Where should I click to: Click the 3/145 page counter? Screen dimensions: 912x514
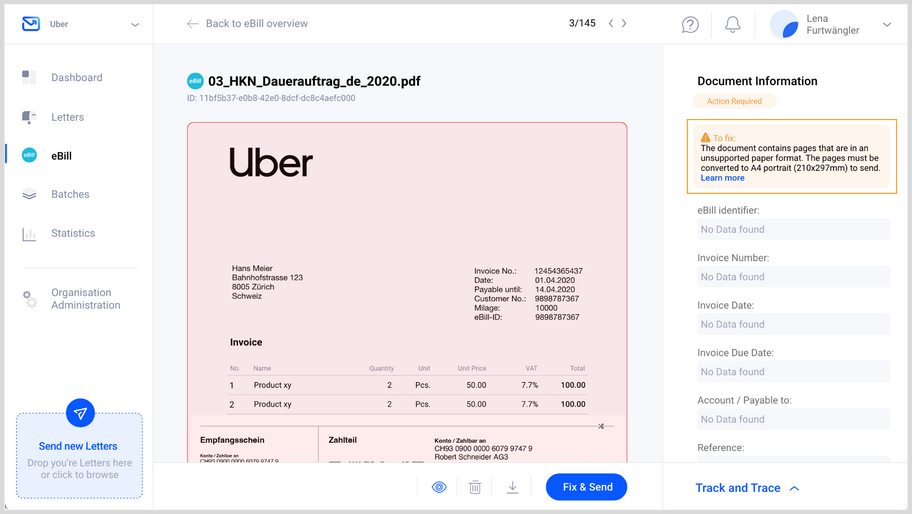[582, 23]
